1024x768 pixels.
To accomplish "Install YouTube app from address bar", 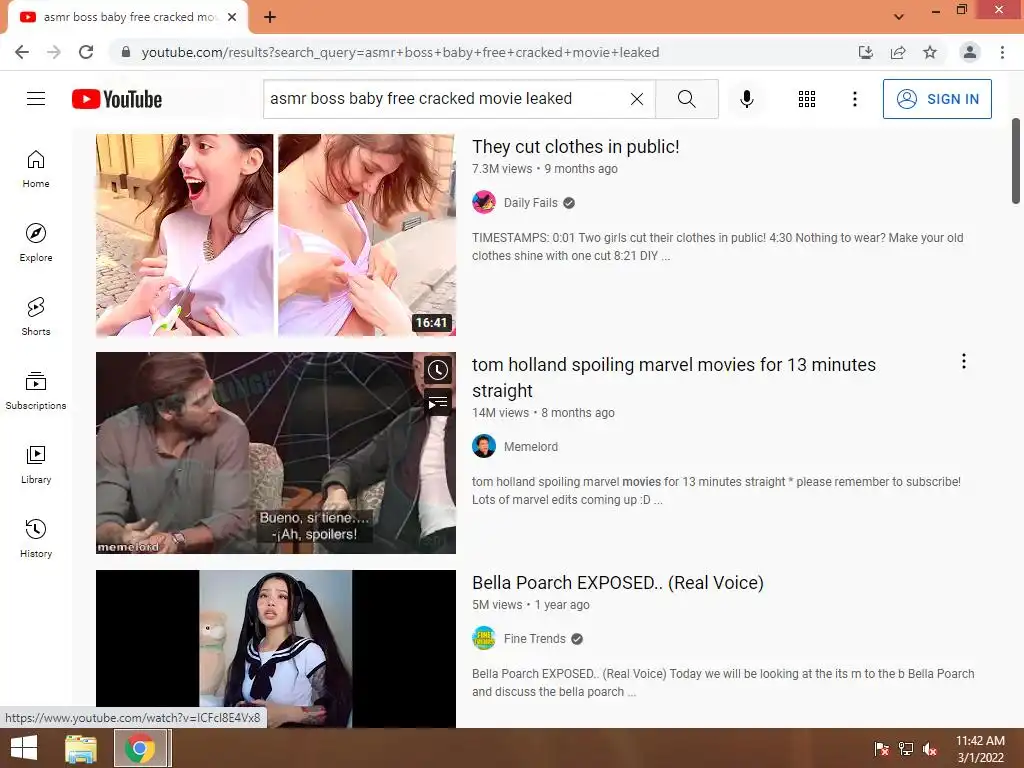I will point(865,52).
